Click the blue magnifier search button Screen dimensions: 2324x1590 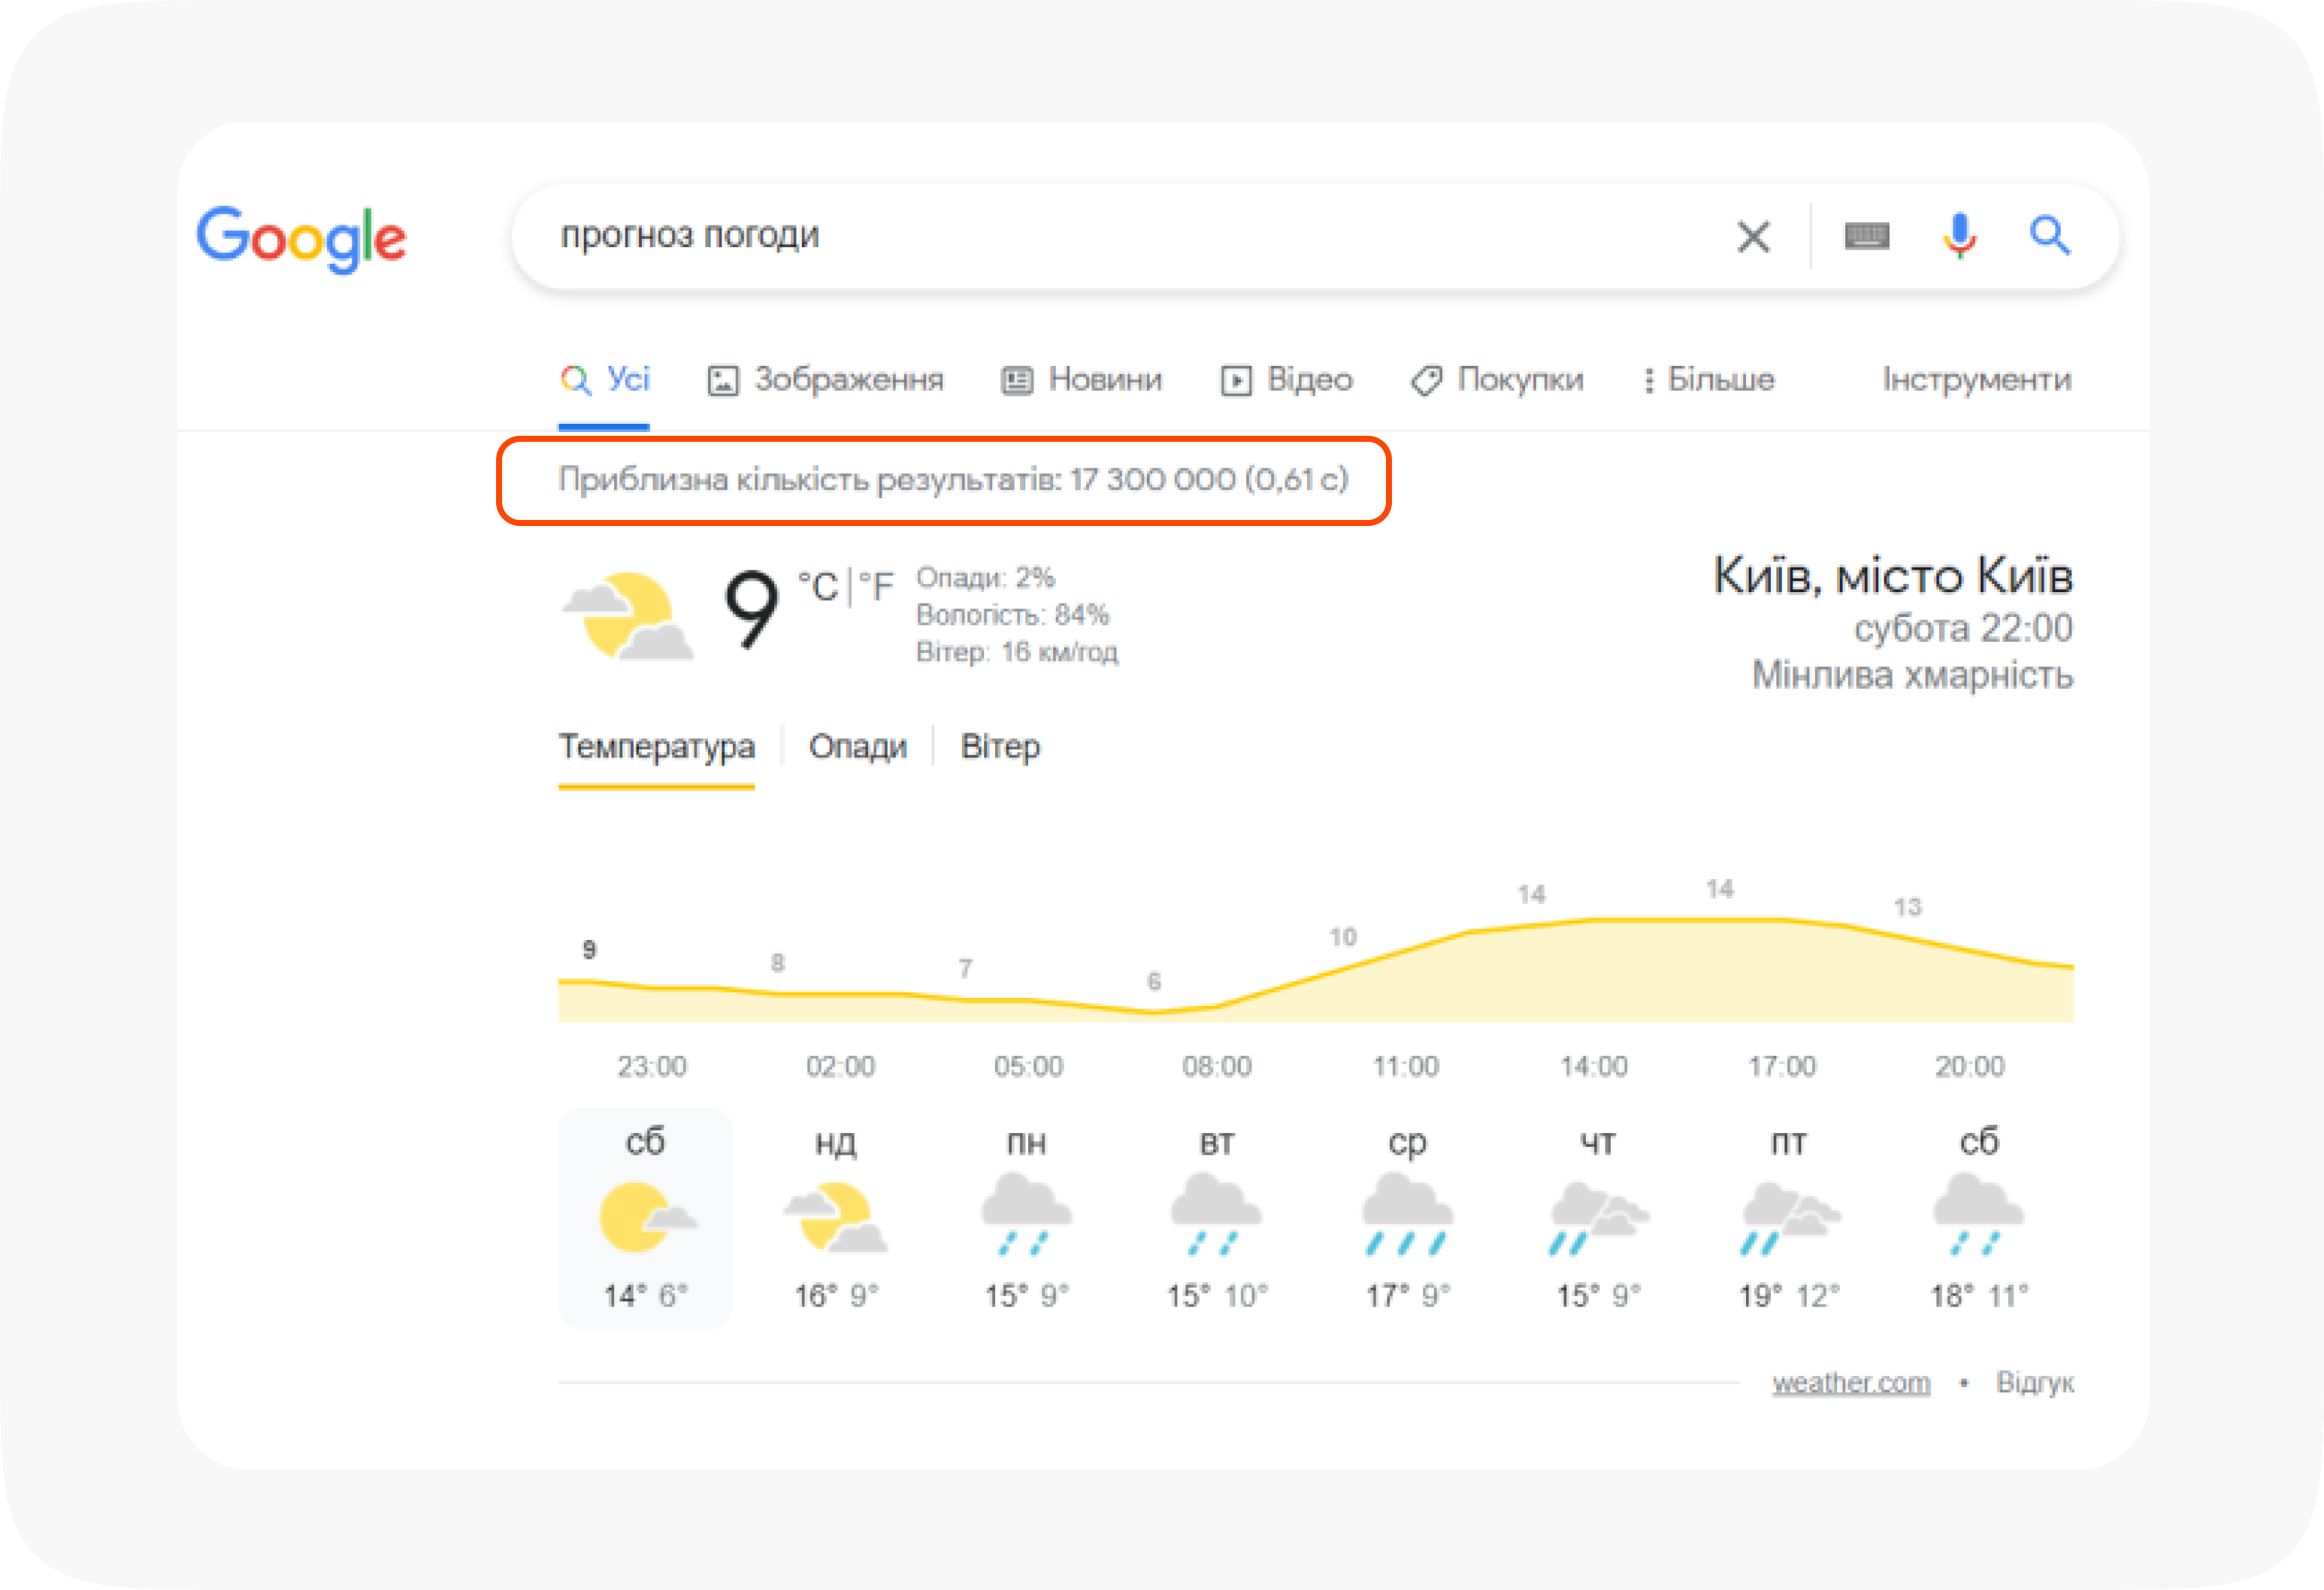(x=2049, y=236)
